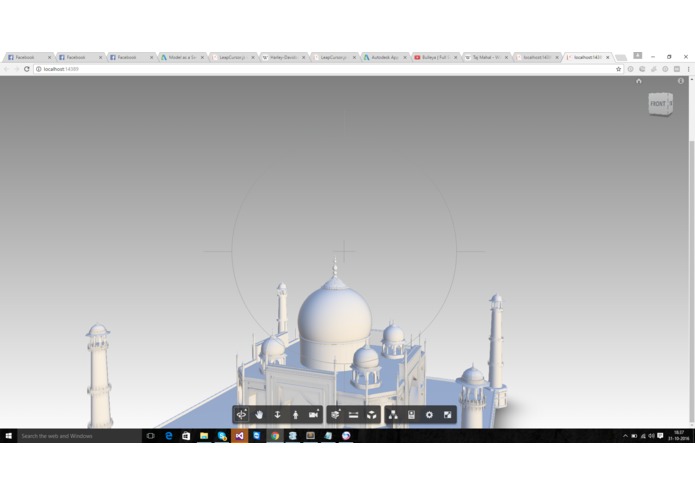This screenshot has width=695, height=494.
Task: Click the info icon at viewer top right
Action: click(x=681, y=81)
